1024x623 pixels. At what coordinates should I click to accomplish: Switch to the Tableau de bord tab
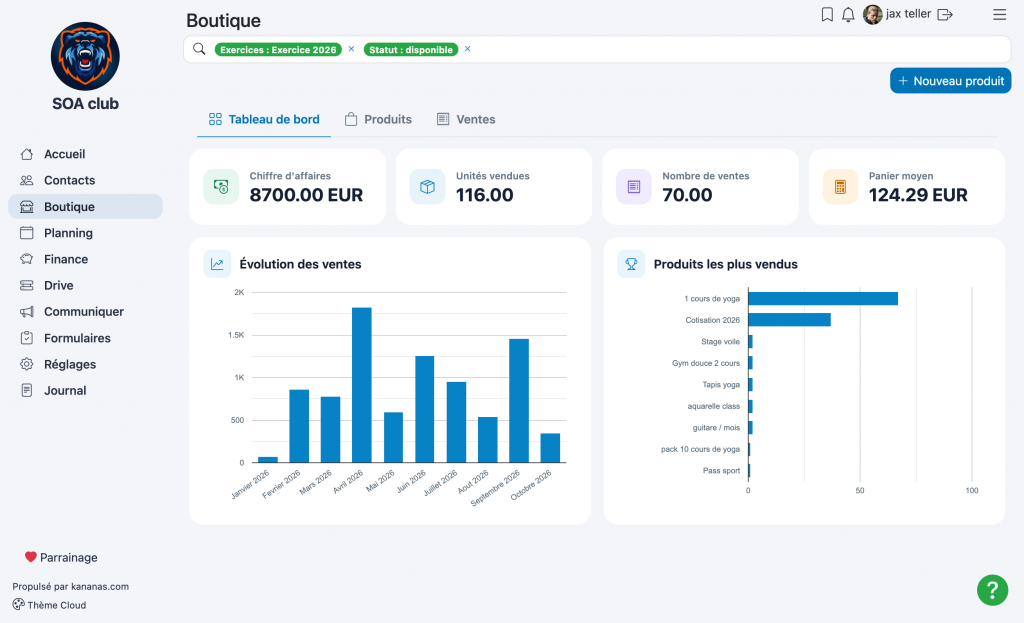click(x=264, y=120)
